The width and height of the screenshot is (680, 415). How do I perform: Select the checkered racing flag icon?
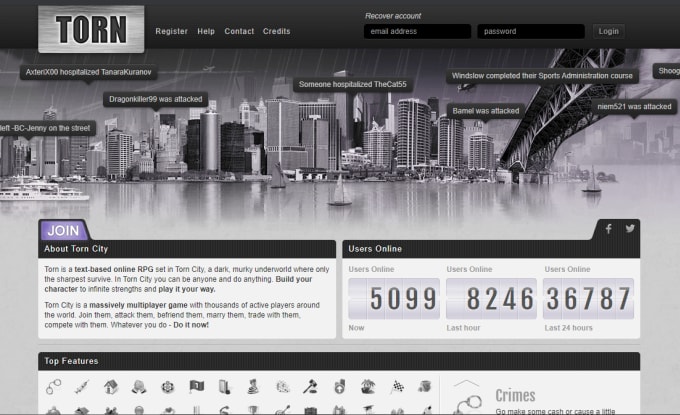click(x=397, y=386)
